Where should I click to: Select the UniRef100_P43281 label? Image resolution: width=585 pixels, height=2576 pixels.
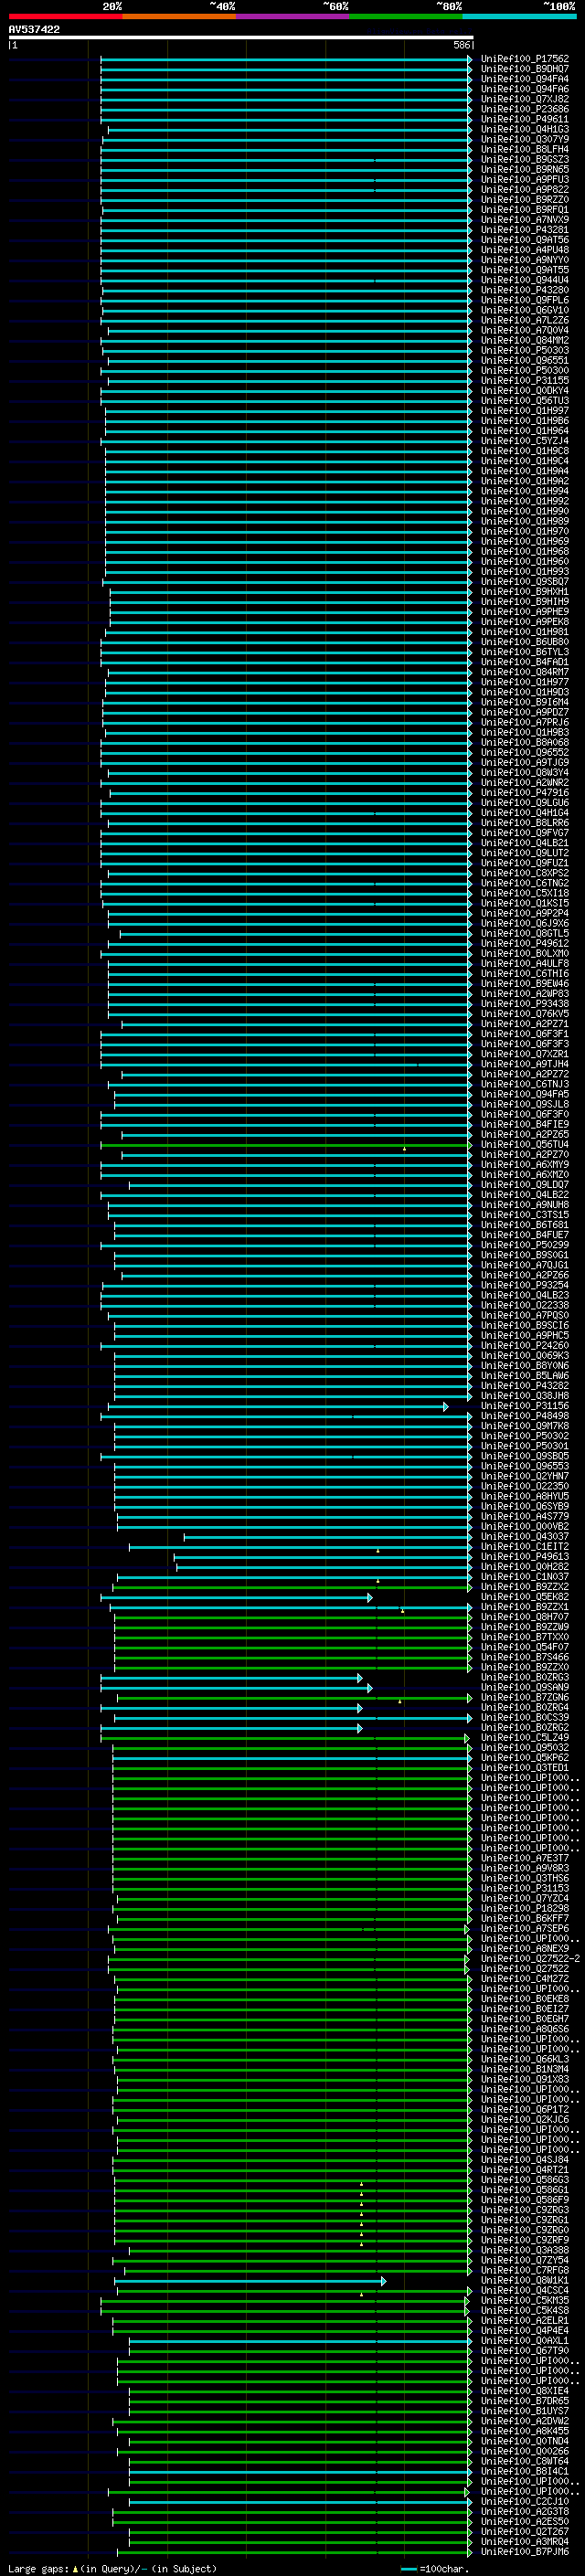click(x=524, y=229)
